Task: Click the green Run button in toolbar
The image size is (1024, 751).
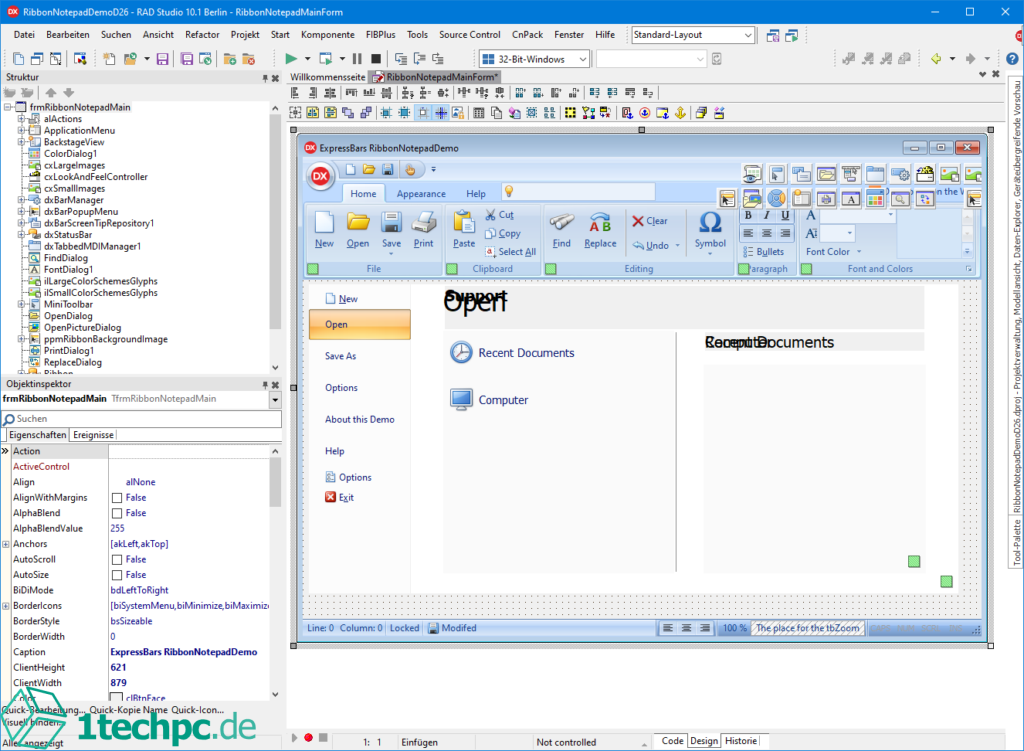Action: pyautogui.click(x=291, y=59)
